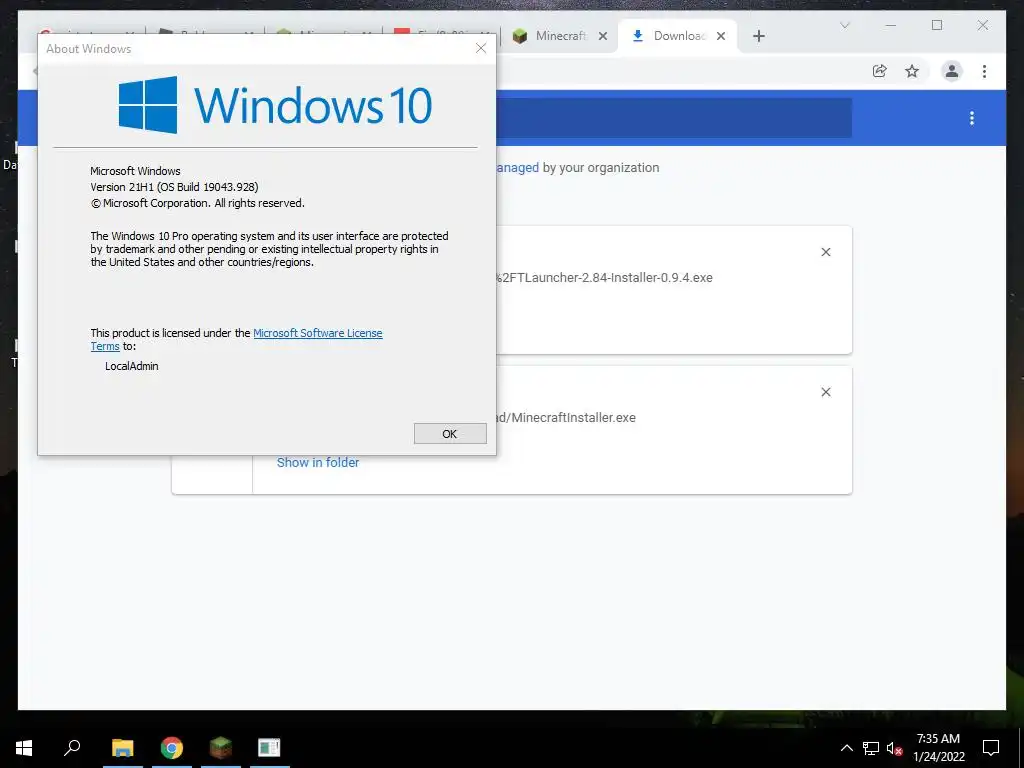The width and height of the screenshot is (1024, 768).
Task: Select the Downloads browser tab
Action: 669,36
